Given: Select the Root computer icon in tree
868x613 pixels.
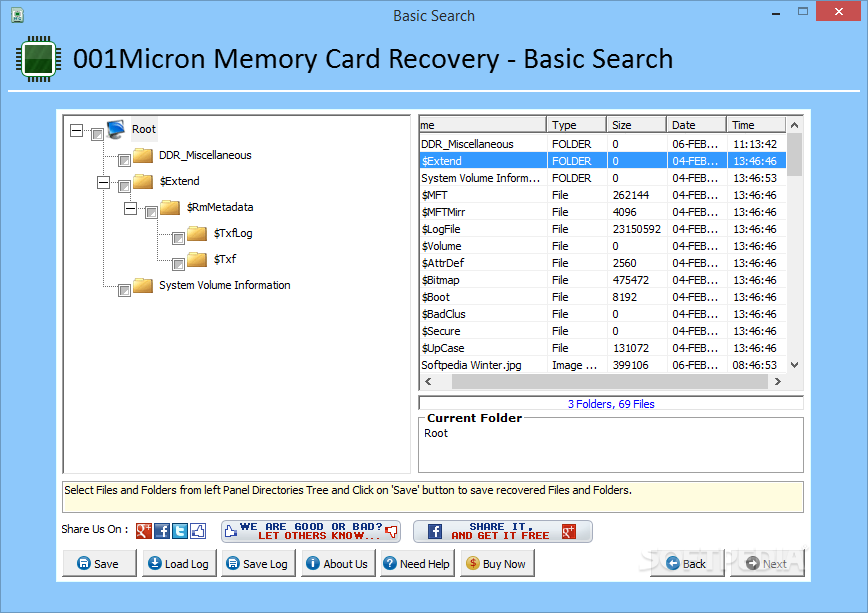Looking at the screenshot, I should (x=116, y=129).
